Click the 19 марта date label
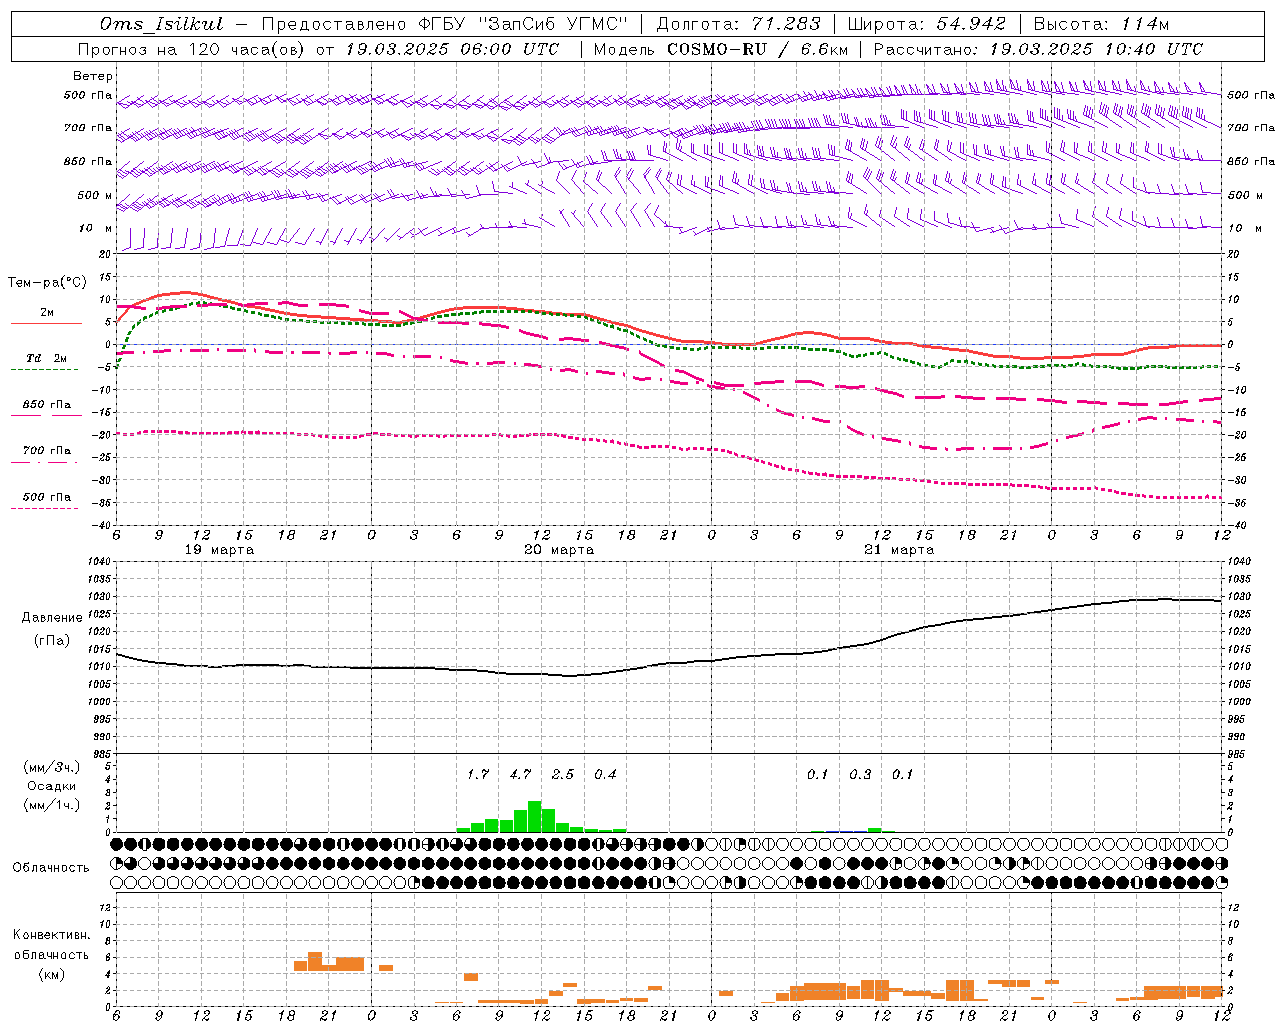This screenshot has width=1280, height=1024. (220, 550)
